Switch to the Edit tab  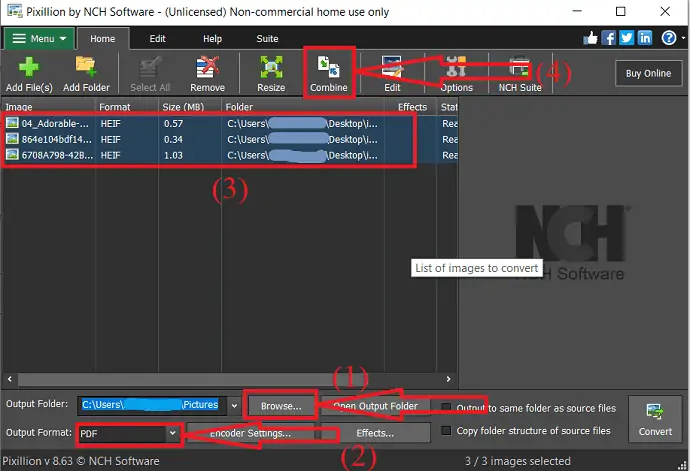tap(157, 39)
